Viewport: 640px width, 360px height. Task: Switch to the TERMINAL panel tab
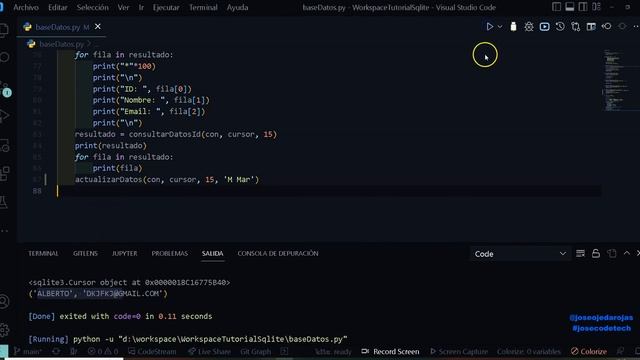pos(43,253)
